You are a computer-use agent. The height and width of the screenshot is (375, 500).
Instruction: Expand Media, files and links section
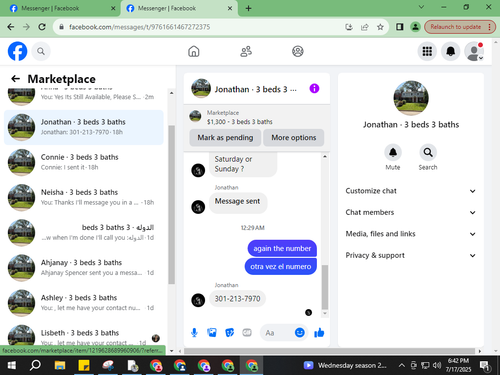coord(411,234)
